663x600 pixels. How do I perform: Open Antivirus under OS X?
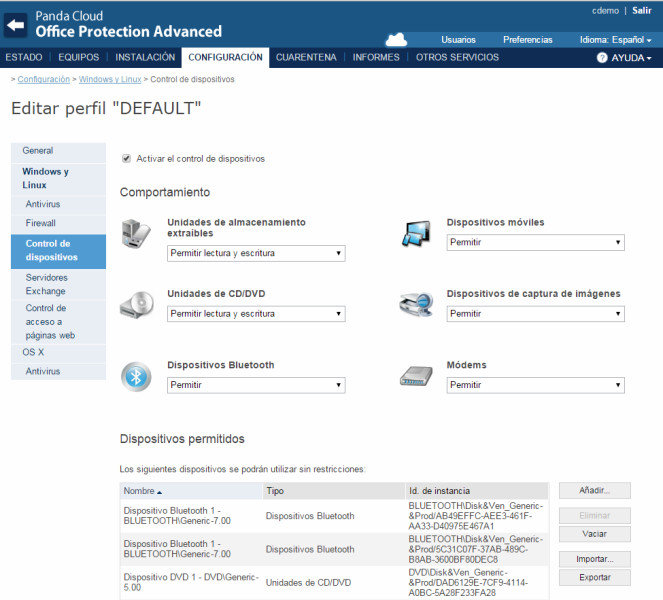(x=58, y=372)
